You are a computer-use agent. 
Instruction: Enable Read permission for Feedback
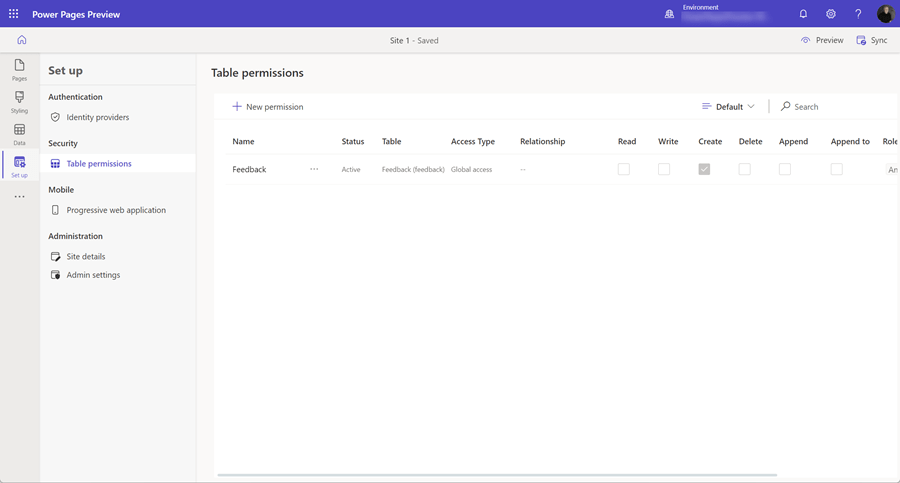tap(624, 170)
